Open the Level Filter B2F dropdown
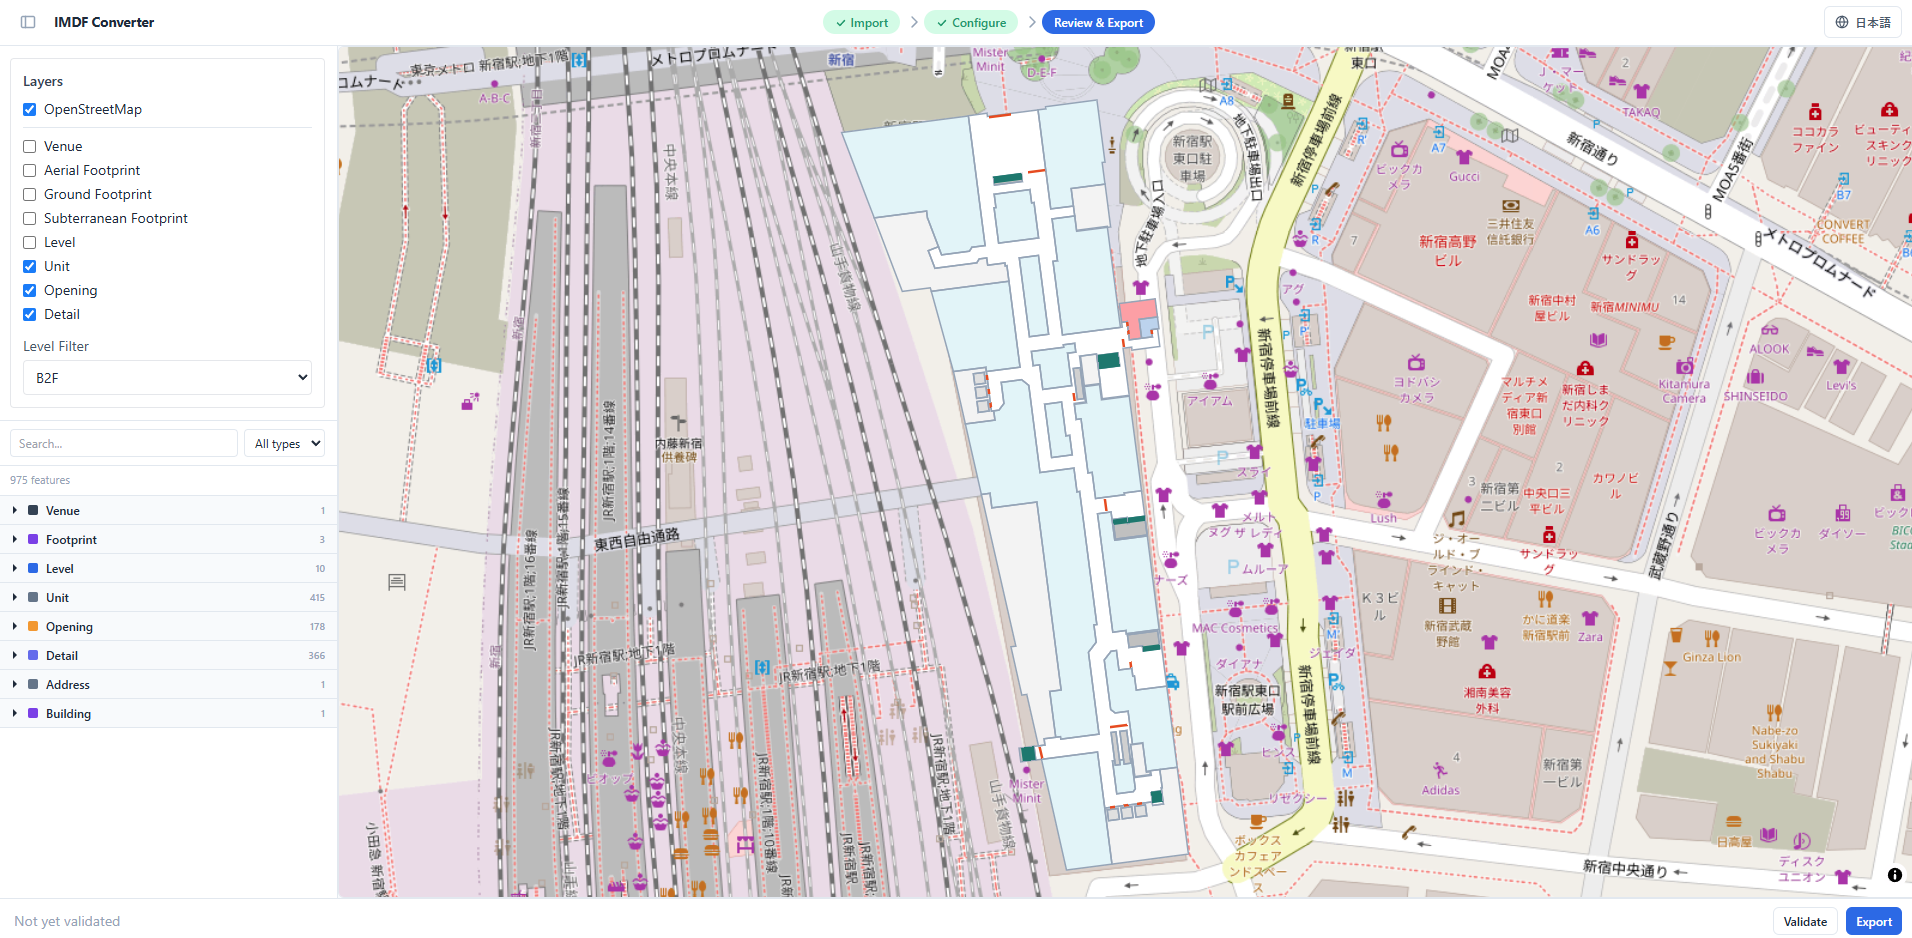 point(167,378)
